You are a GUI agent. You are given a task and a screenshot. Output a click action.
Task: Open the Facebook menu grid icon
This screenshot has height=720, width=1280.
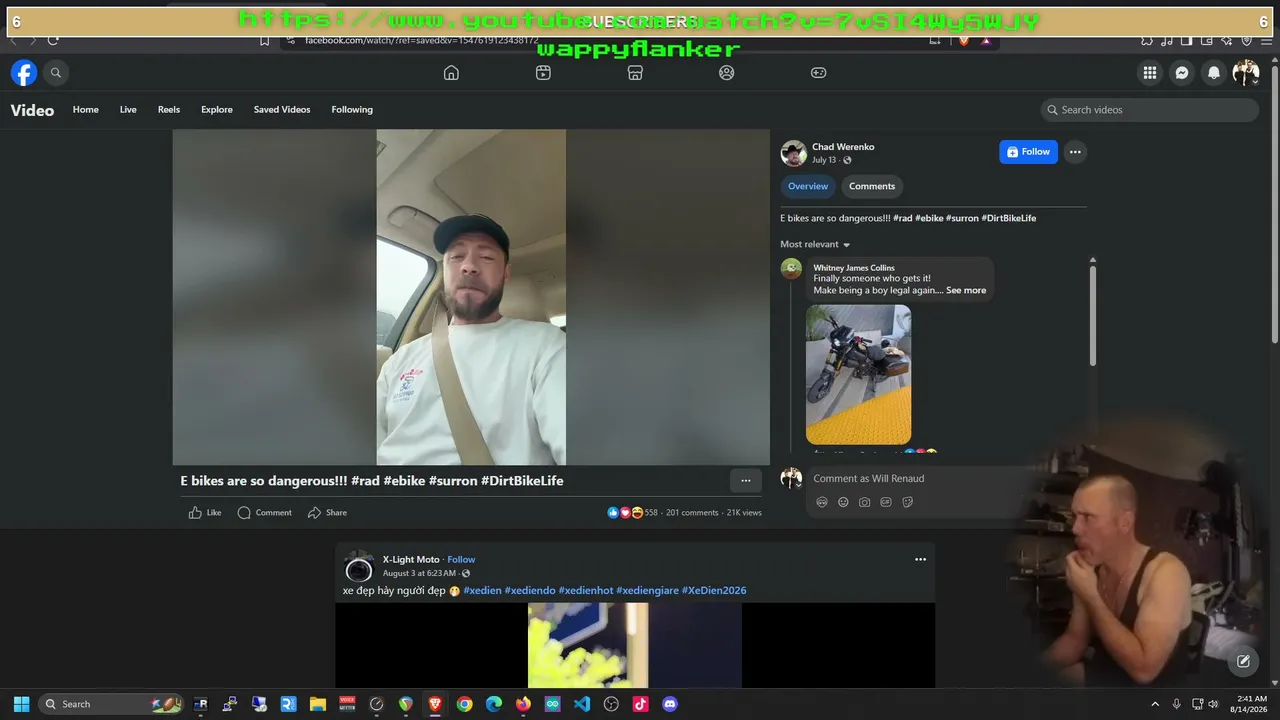1150,73
